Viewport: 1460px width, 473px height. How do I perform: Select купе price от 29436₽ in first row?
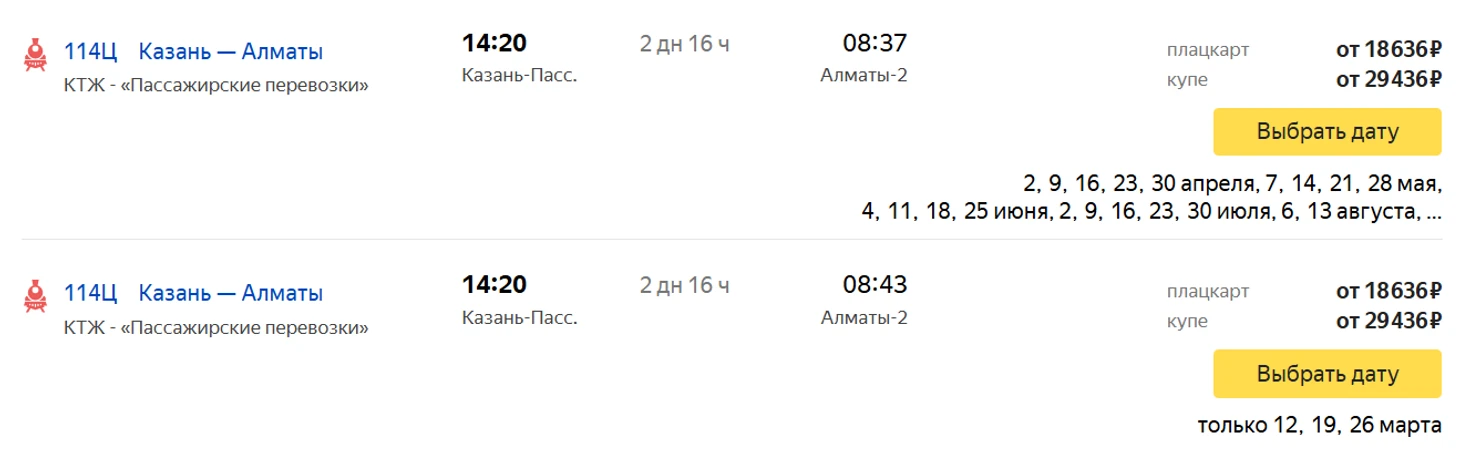coord(1388,79)
